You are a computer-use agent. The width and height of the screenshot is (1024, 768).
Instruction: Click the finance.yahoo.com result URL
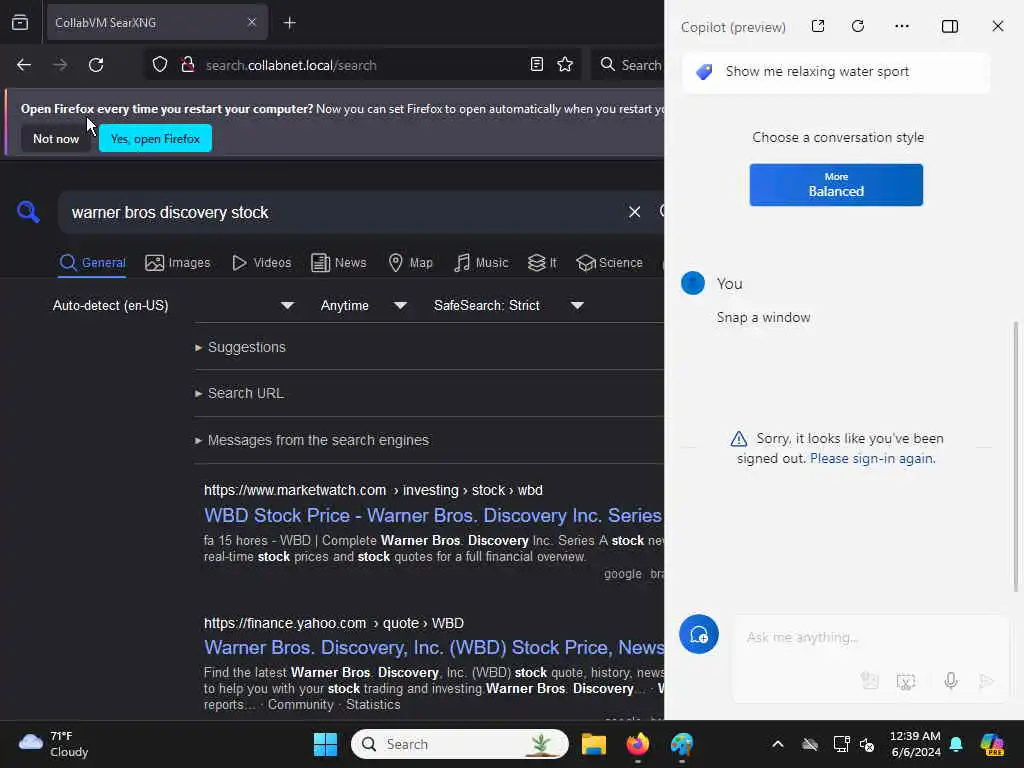(x=334, y=623)
